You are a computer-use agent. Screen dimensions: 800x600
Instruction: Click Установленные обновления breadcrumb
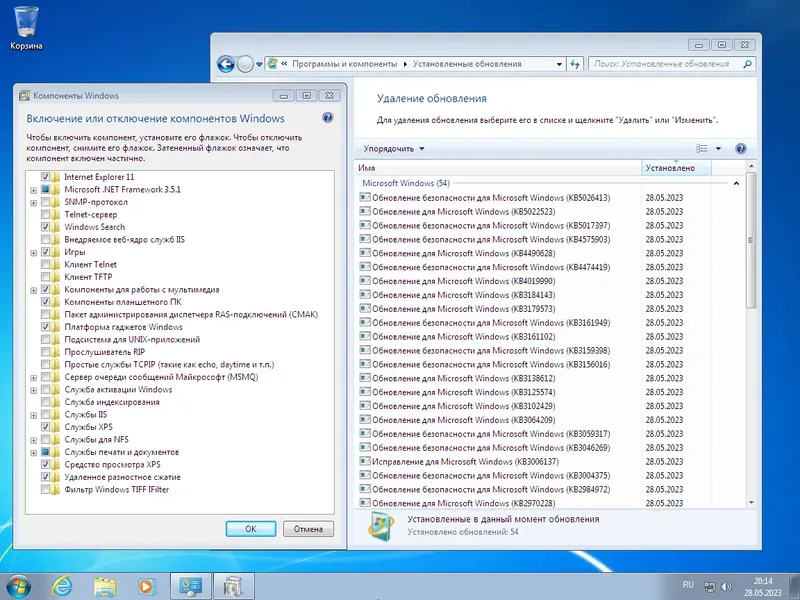pos(467,64)
